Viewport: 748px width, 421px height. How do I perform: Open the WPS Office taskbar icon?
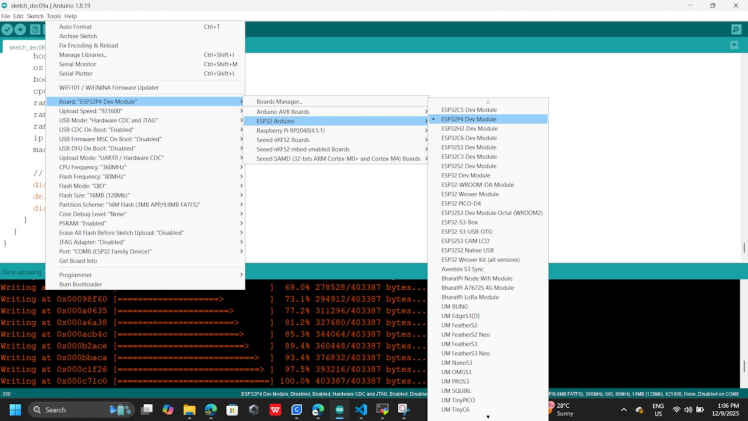pos(275,410)
